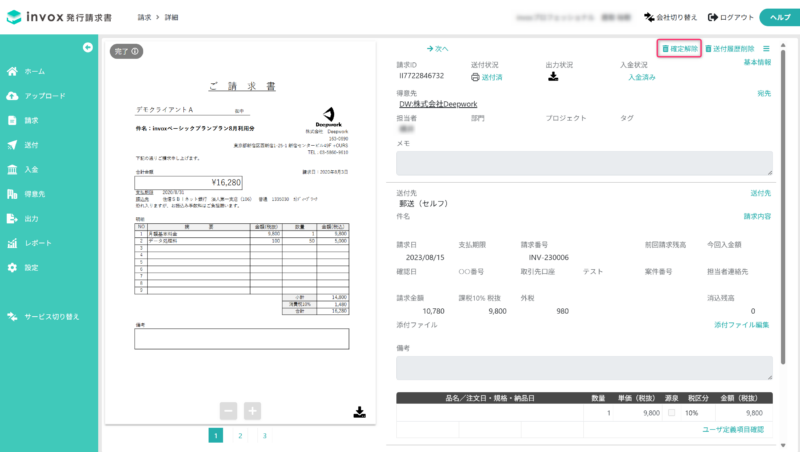Image resolution: width=800 pixels, height=452 pixels.
Task: Jump to 基本情報 section
Action: pyautogui.click(x=757, y=62)
